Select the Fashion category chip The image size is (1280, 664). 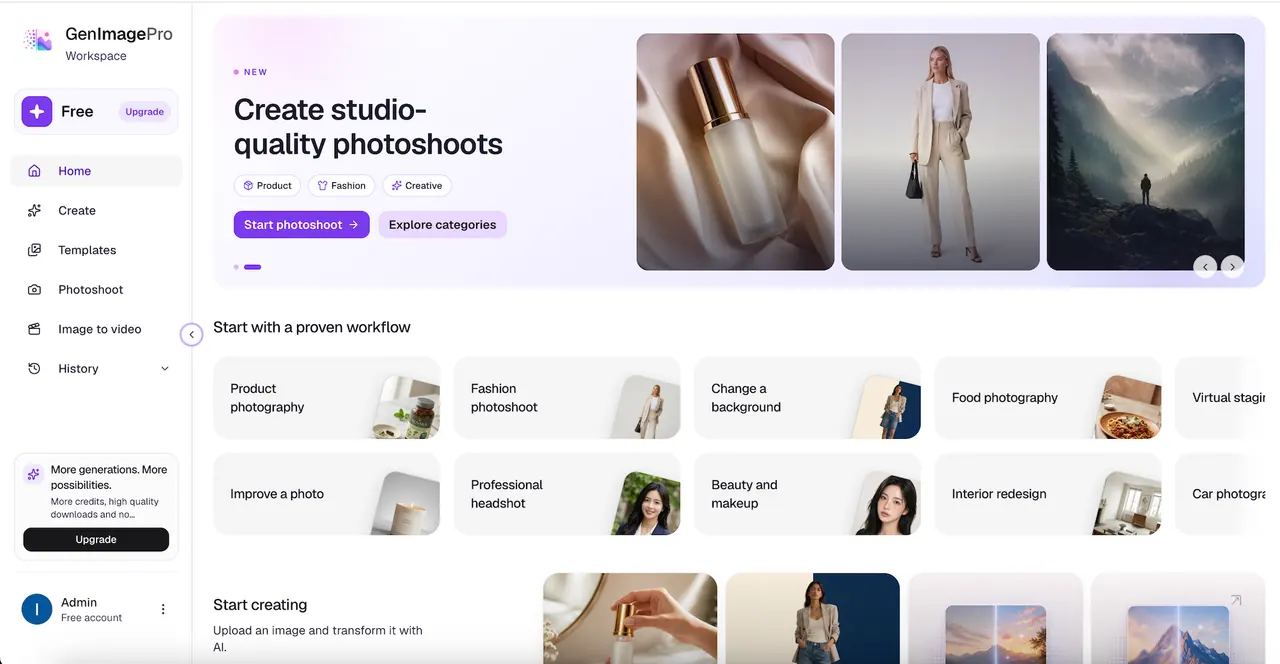pos(342,185)
